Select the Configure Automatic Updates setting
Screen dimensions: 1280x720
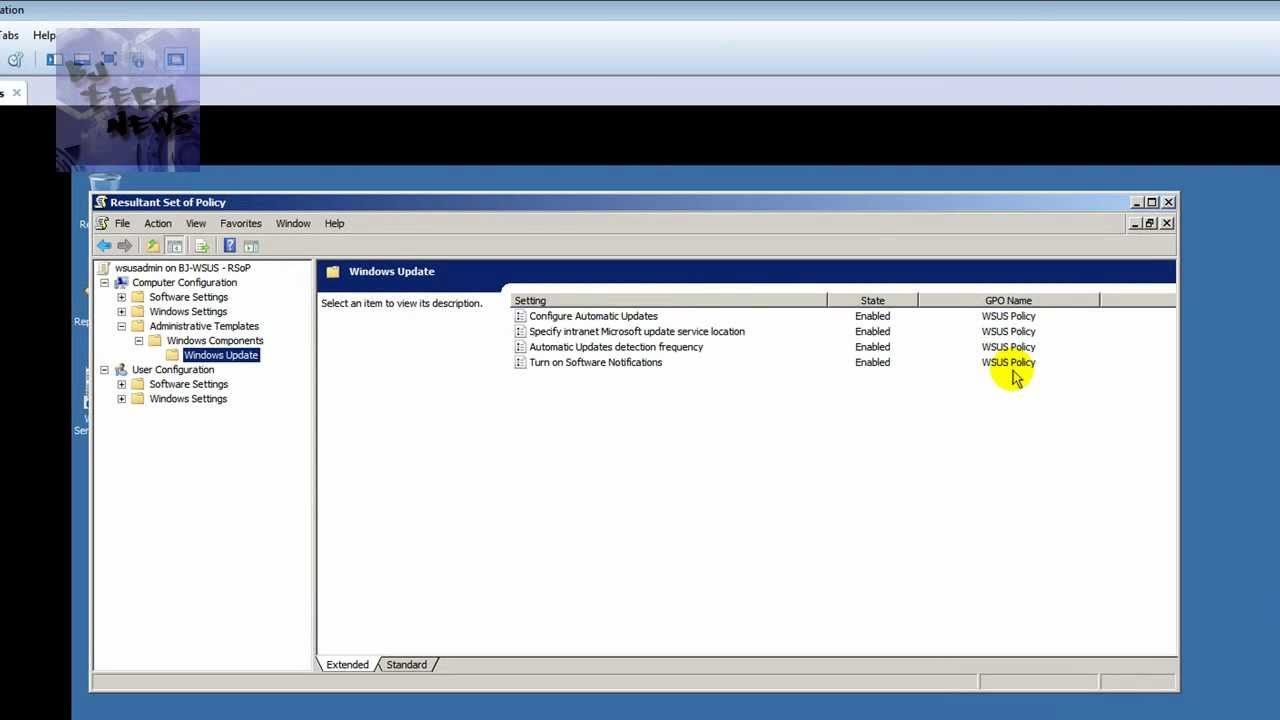(x=593, y=316)
